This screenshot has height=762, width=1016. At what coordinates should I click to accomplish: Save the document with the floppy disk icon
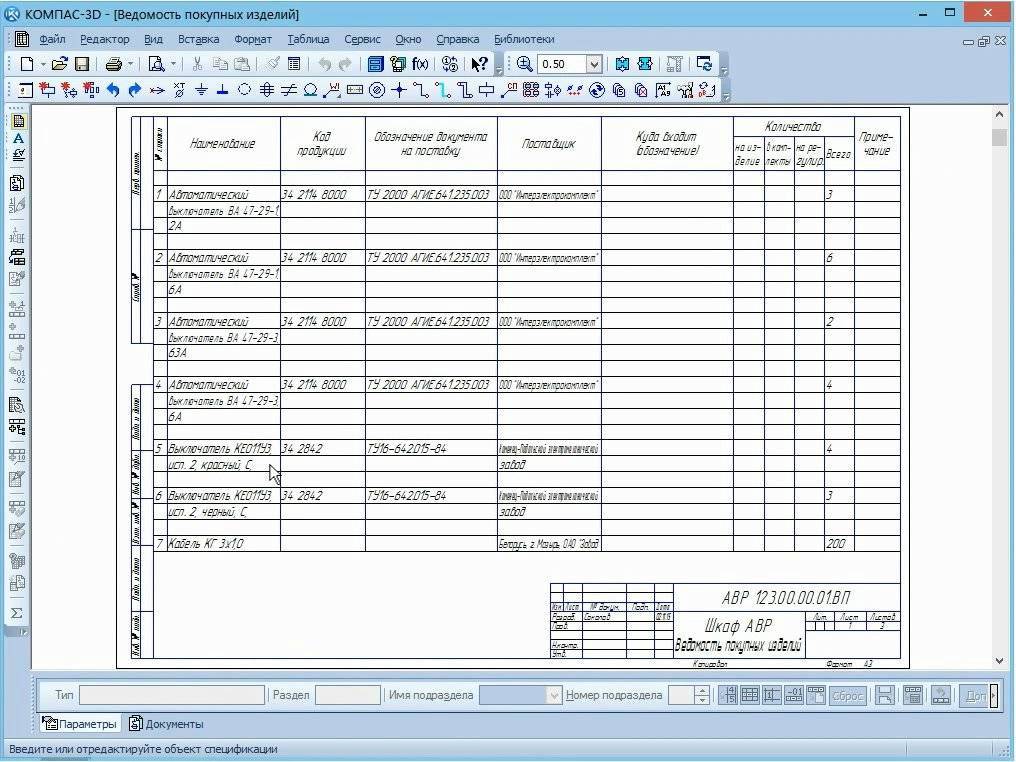click(x=82, y=64)
